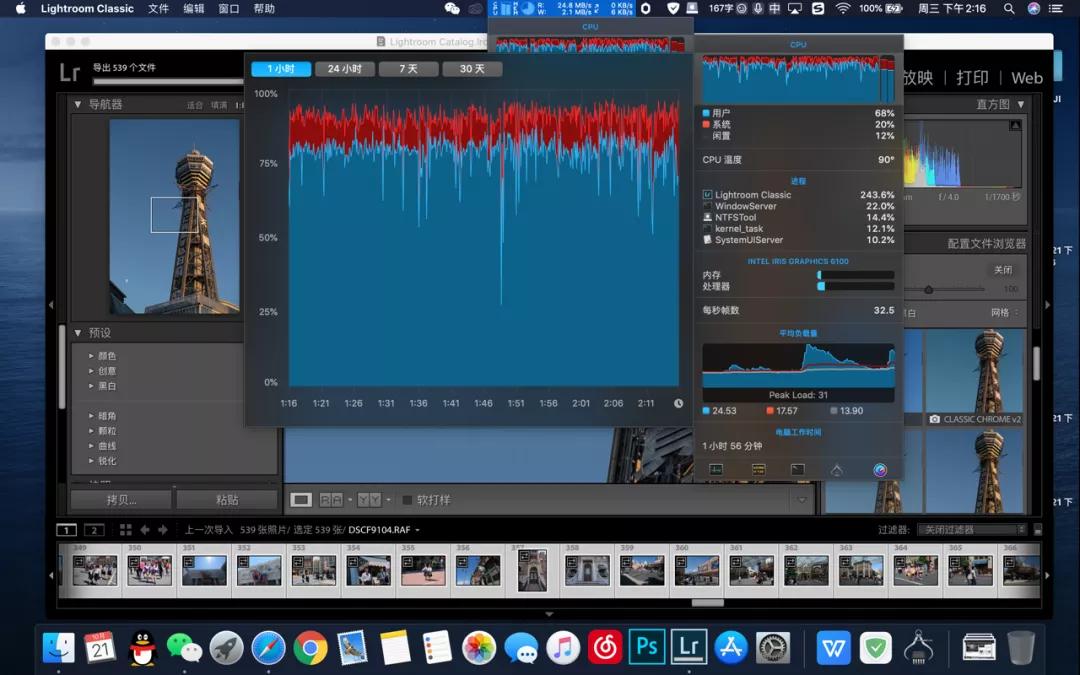The image size is (1080, 675).
Task: Switch CPU graph to 24 小时 tab
Action: coord(345,69)
